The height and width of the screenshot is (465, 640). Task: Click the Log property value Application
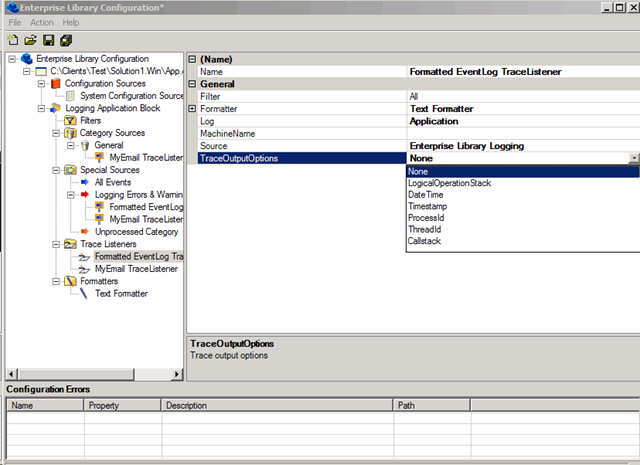(523, 121)
